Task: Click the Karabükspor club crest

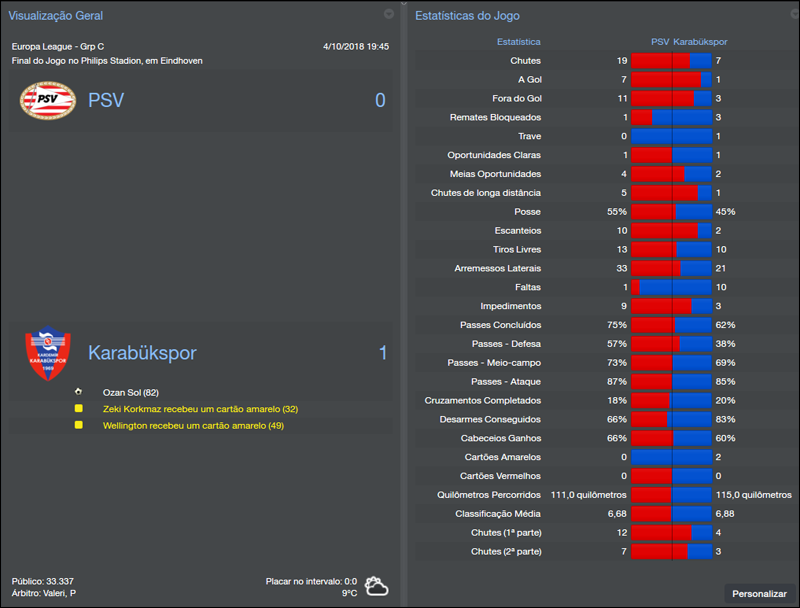Action: point(48,355)
